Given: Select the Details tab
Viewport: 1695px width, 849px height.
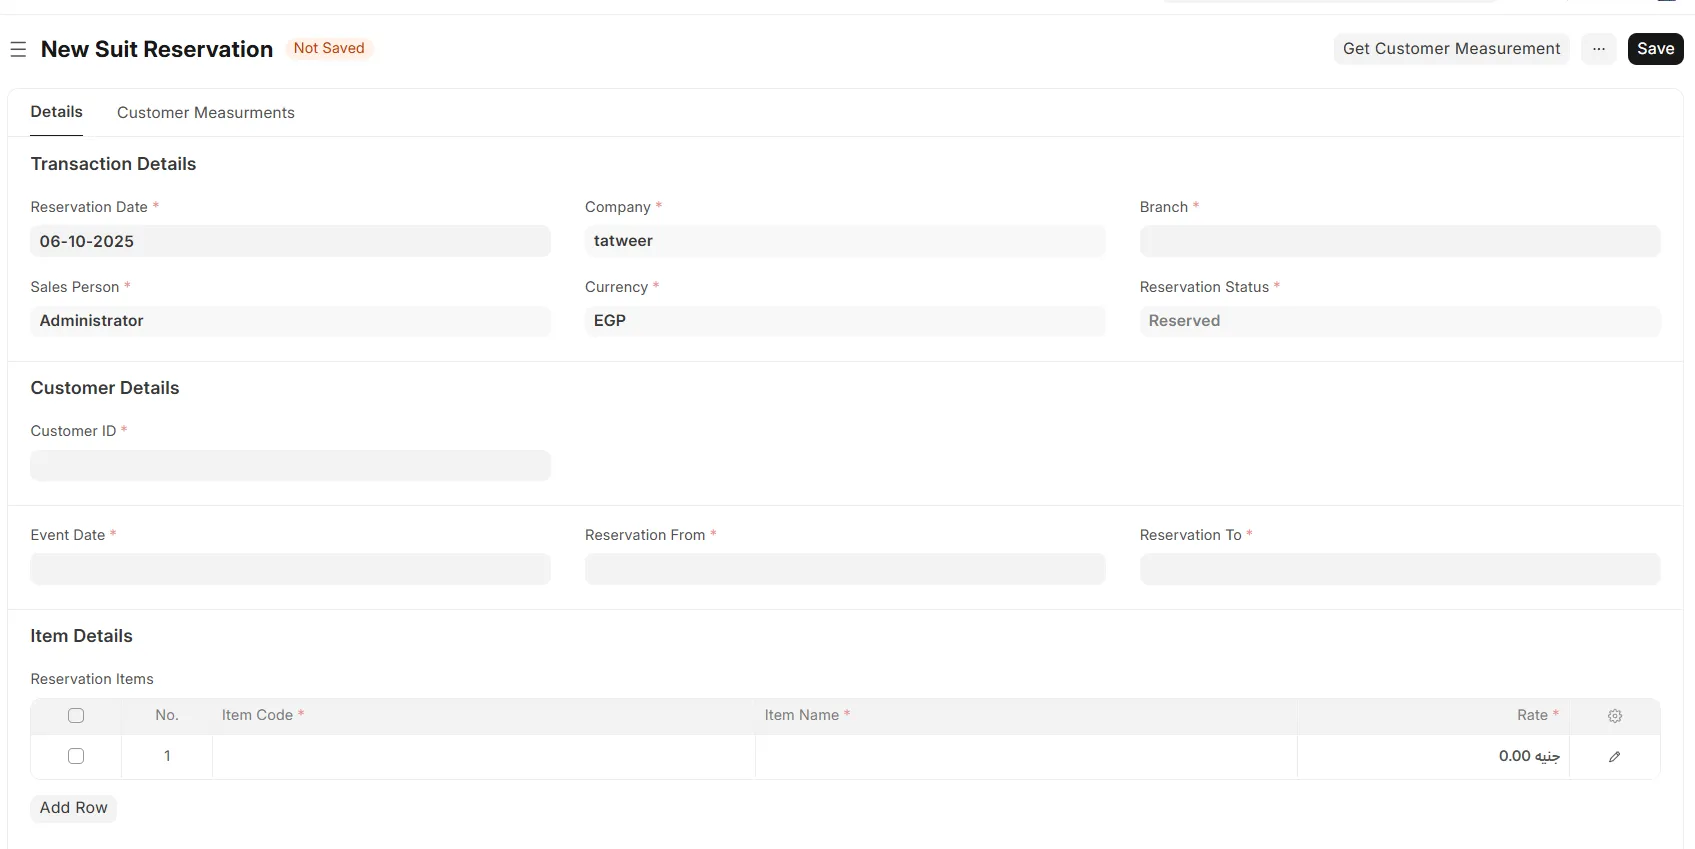Looking at the screenshot, I should (x=56, y=112).
